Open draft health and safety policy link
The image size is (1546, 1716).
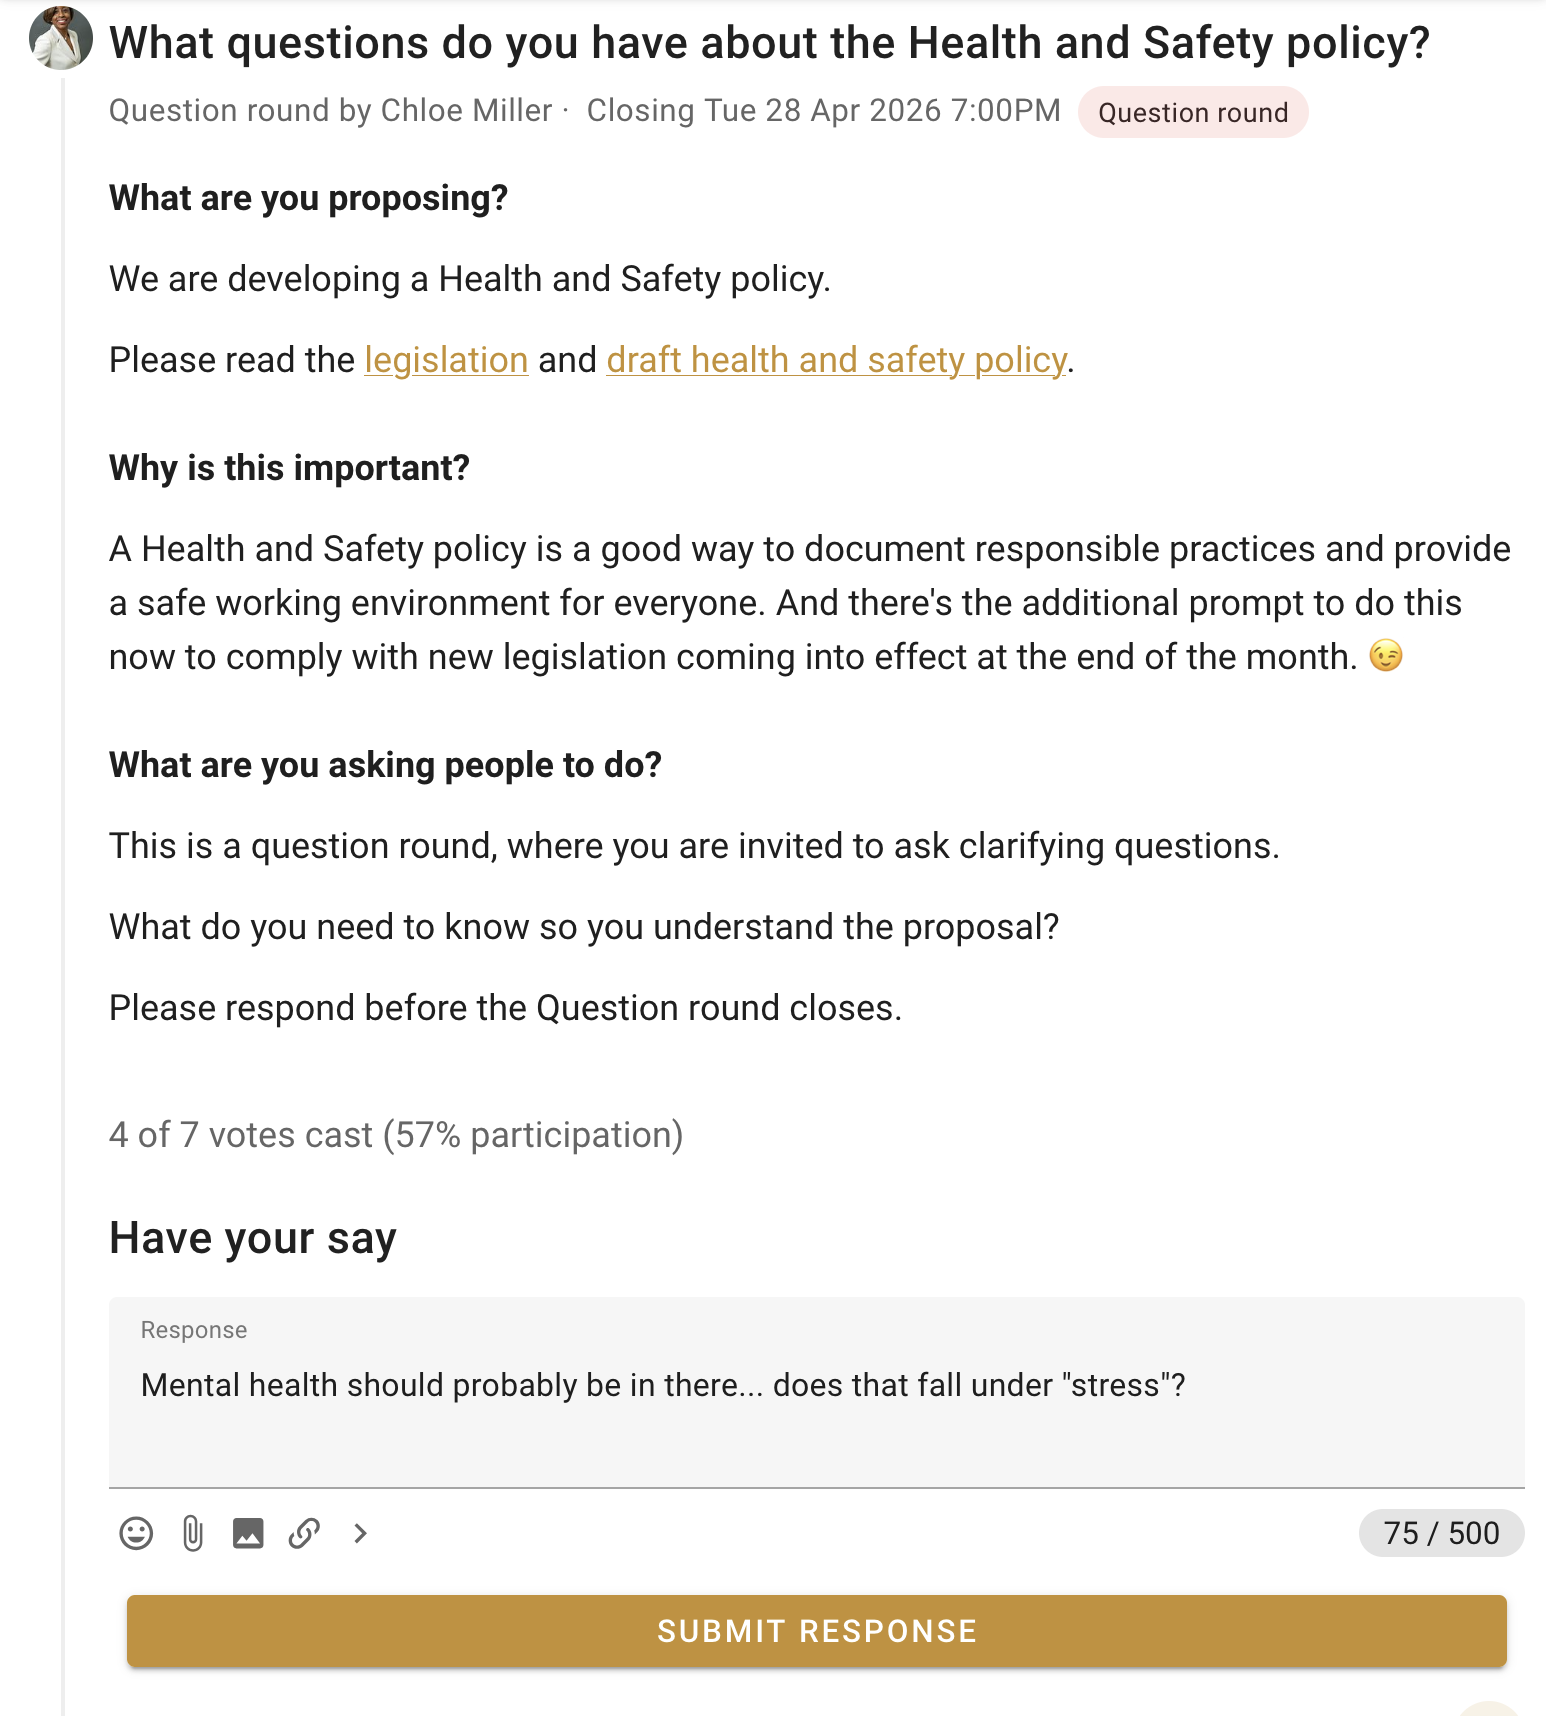[836, 360]
